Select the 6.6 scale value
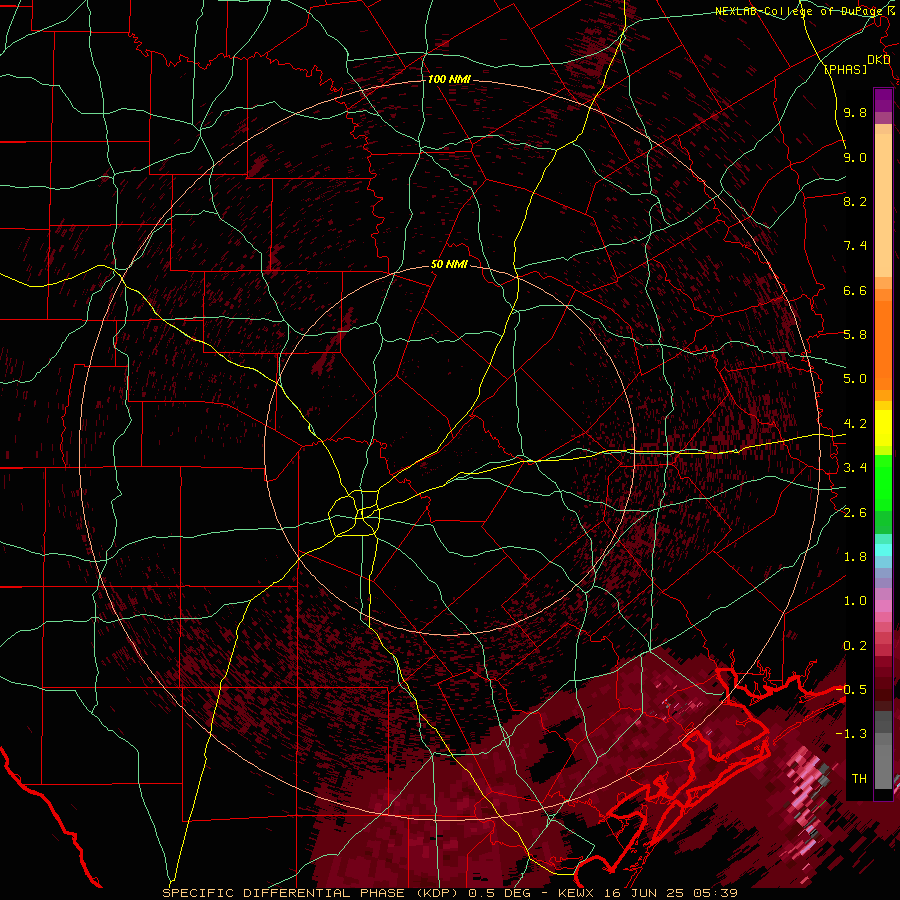The width and height of the screenshot is (900, 900). pos(855,290)
